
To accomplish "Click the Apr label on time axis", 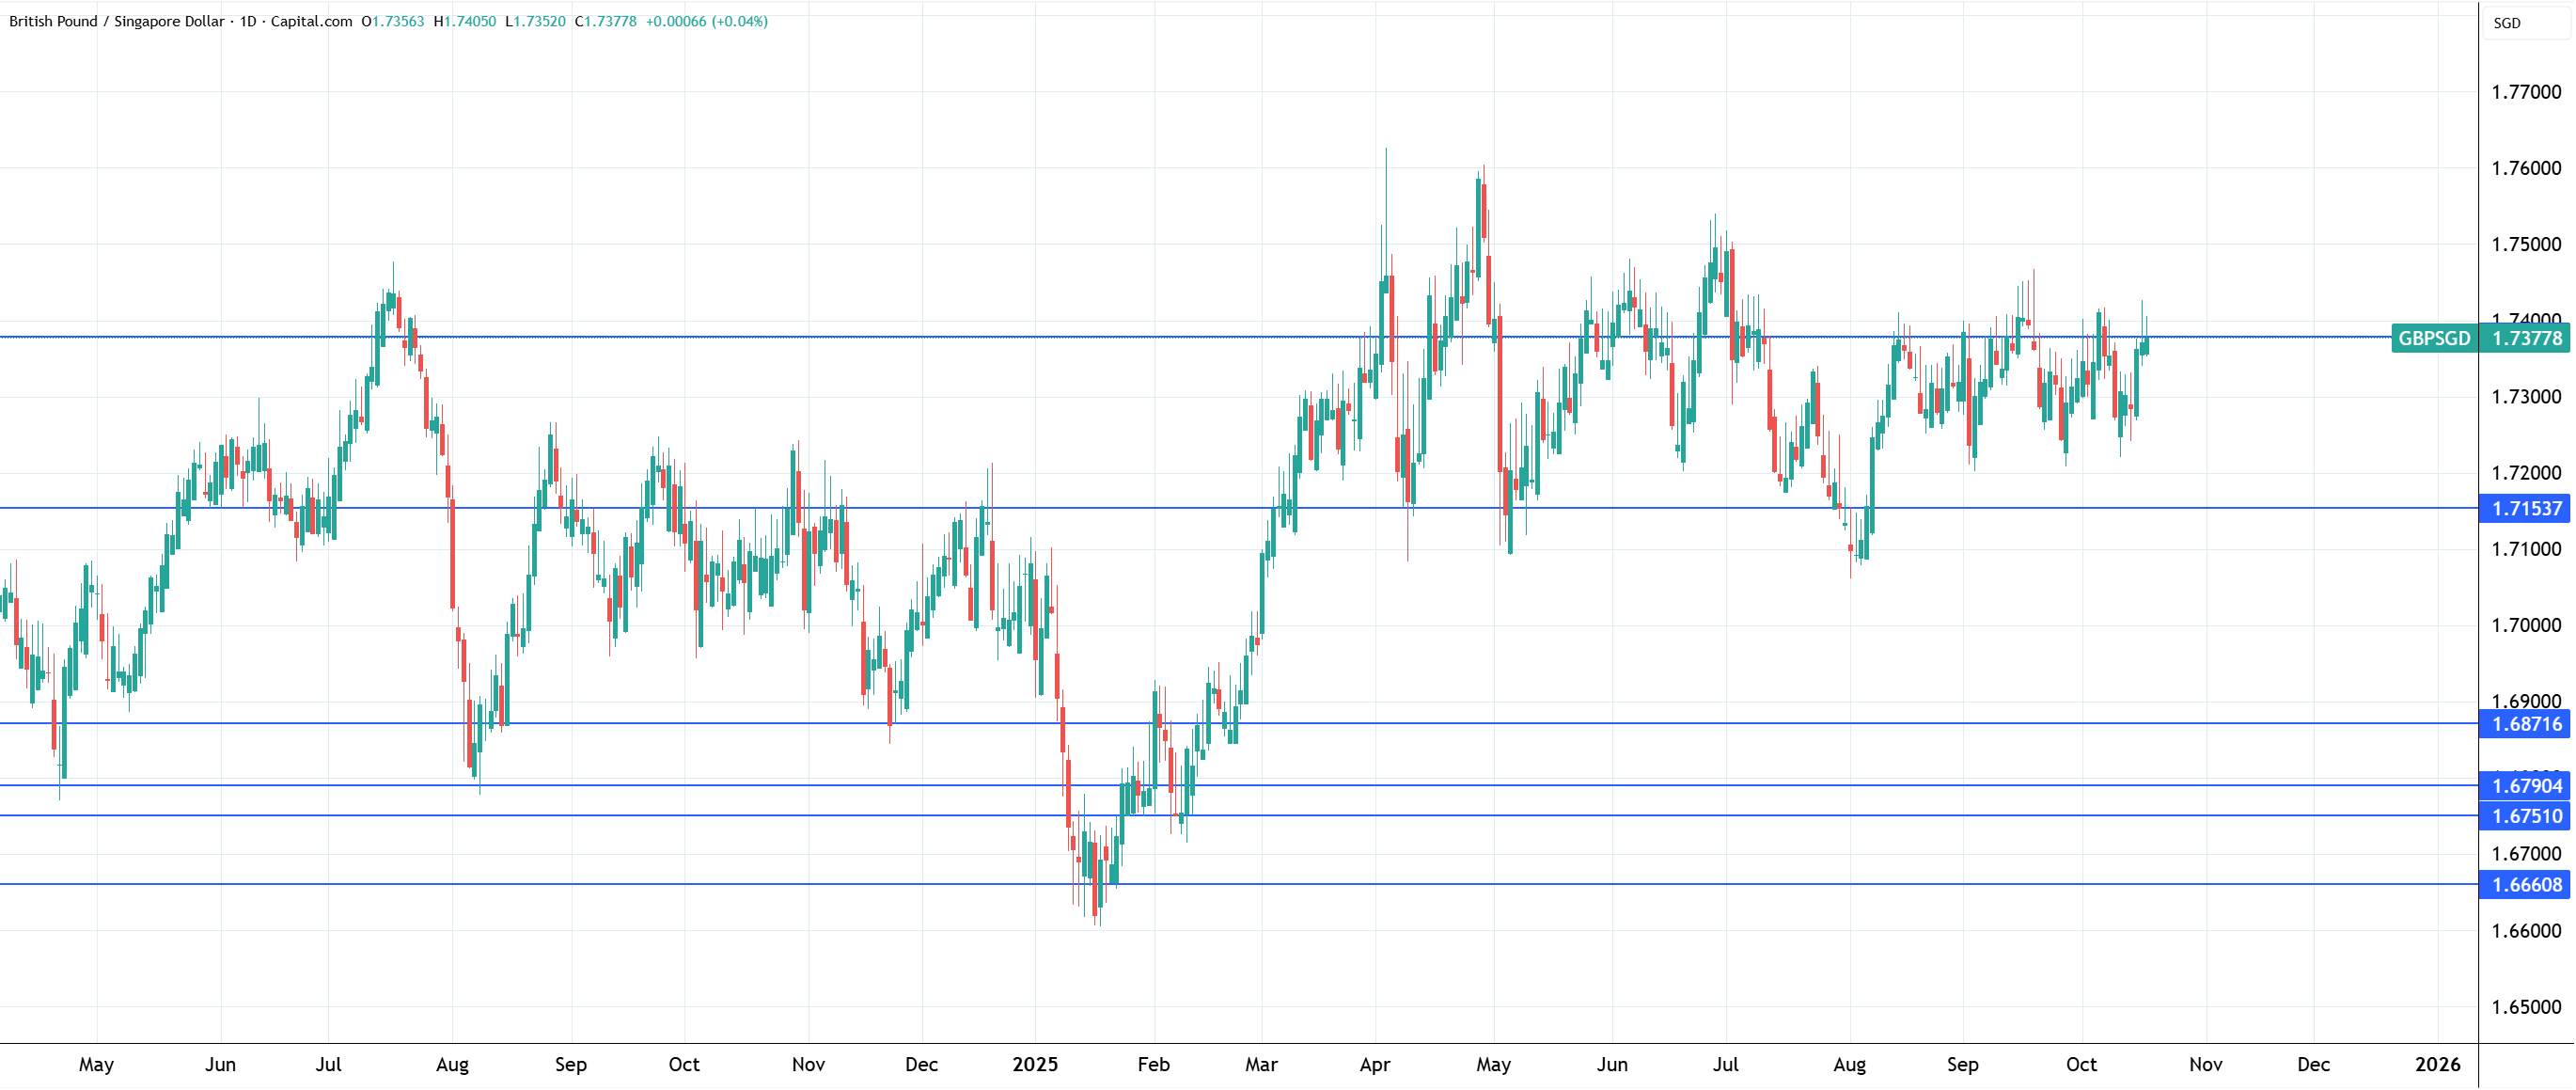I will click(1374, 1064).
